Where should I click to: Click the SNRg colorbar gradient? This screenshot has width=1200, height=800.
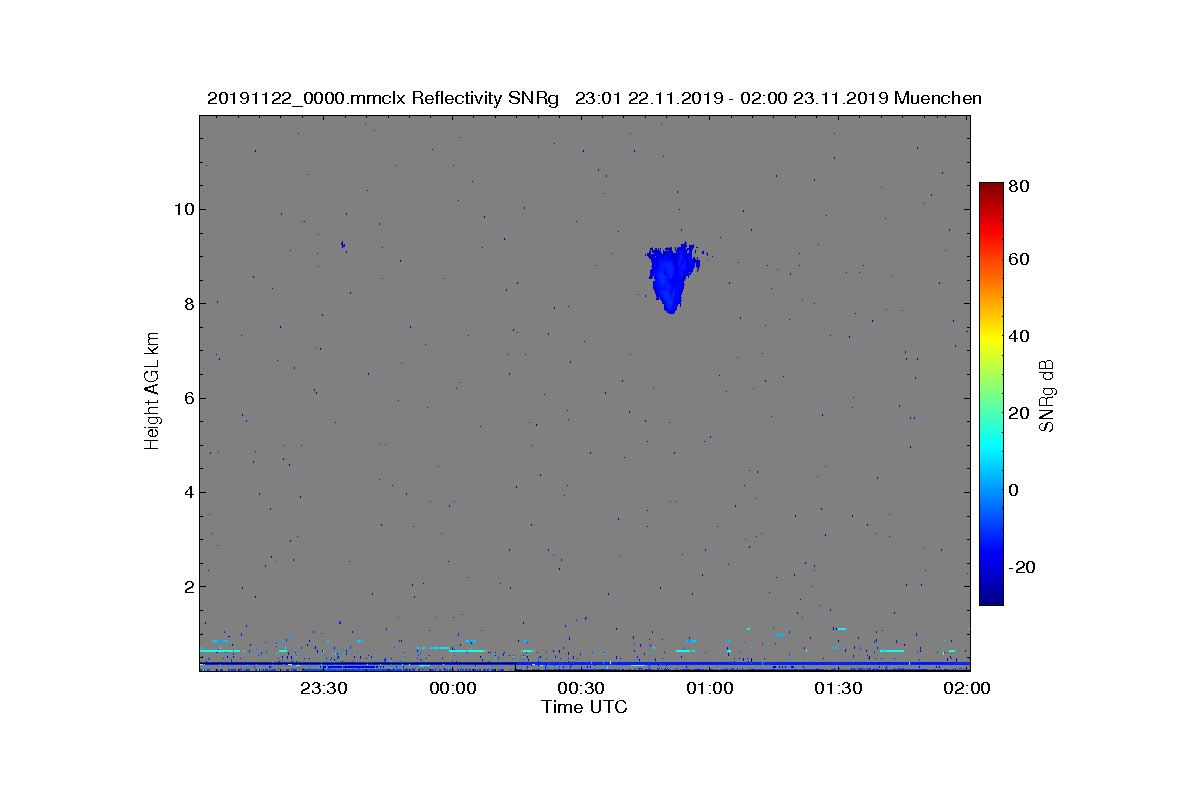[991, 394]
